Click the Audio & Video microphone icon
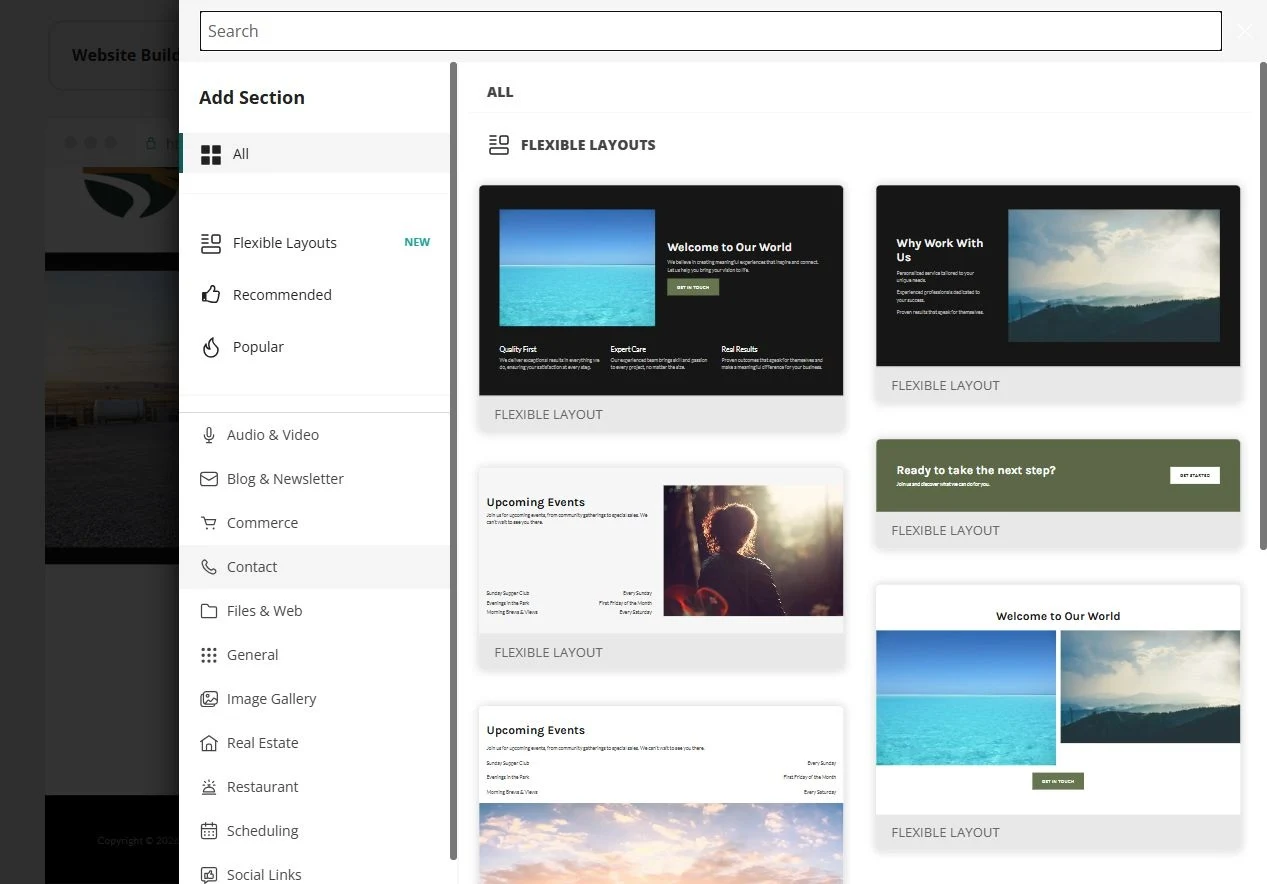The height and width of the screenshot is (884, 1267). click(x=209, y=435)
